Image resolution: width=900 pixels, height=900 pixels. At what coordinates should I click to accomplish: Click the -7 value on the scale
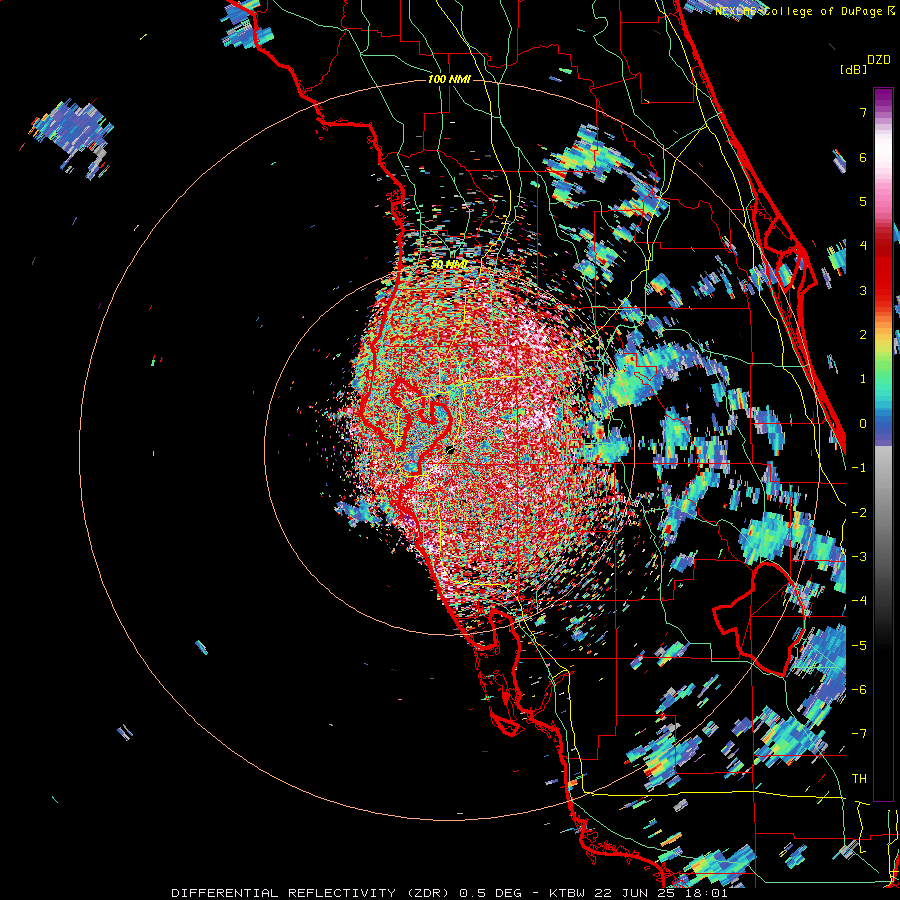click(859, 734)
